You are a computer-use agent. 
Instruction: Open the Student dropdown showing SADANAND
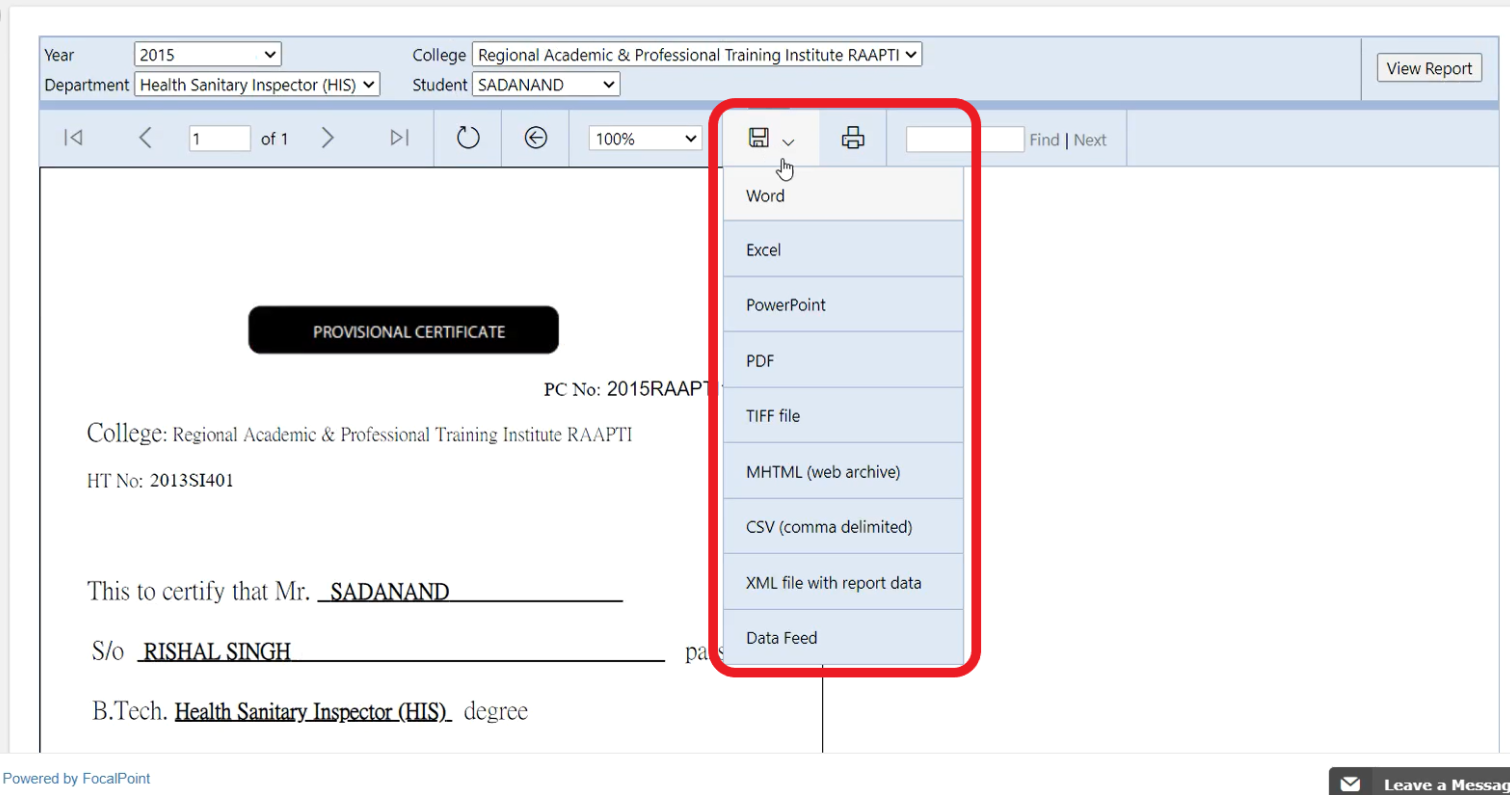546,85
